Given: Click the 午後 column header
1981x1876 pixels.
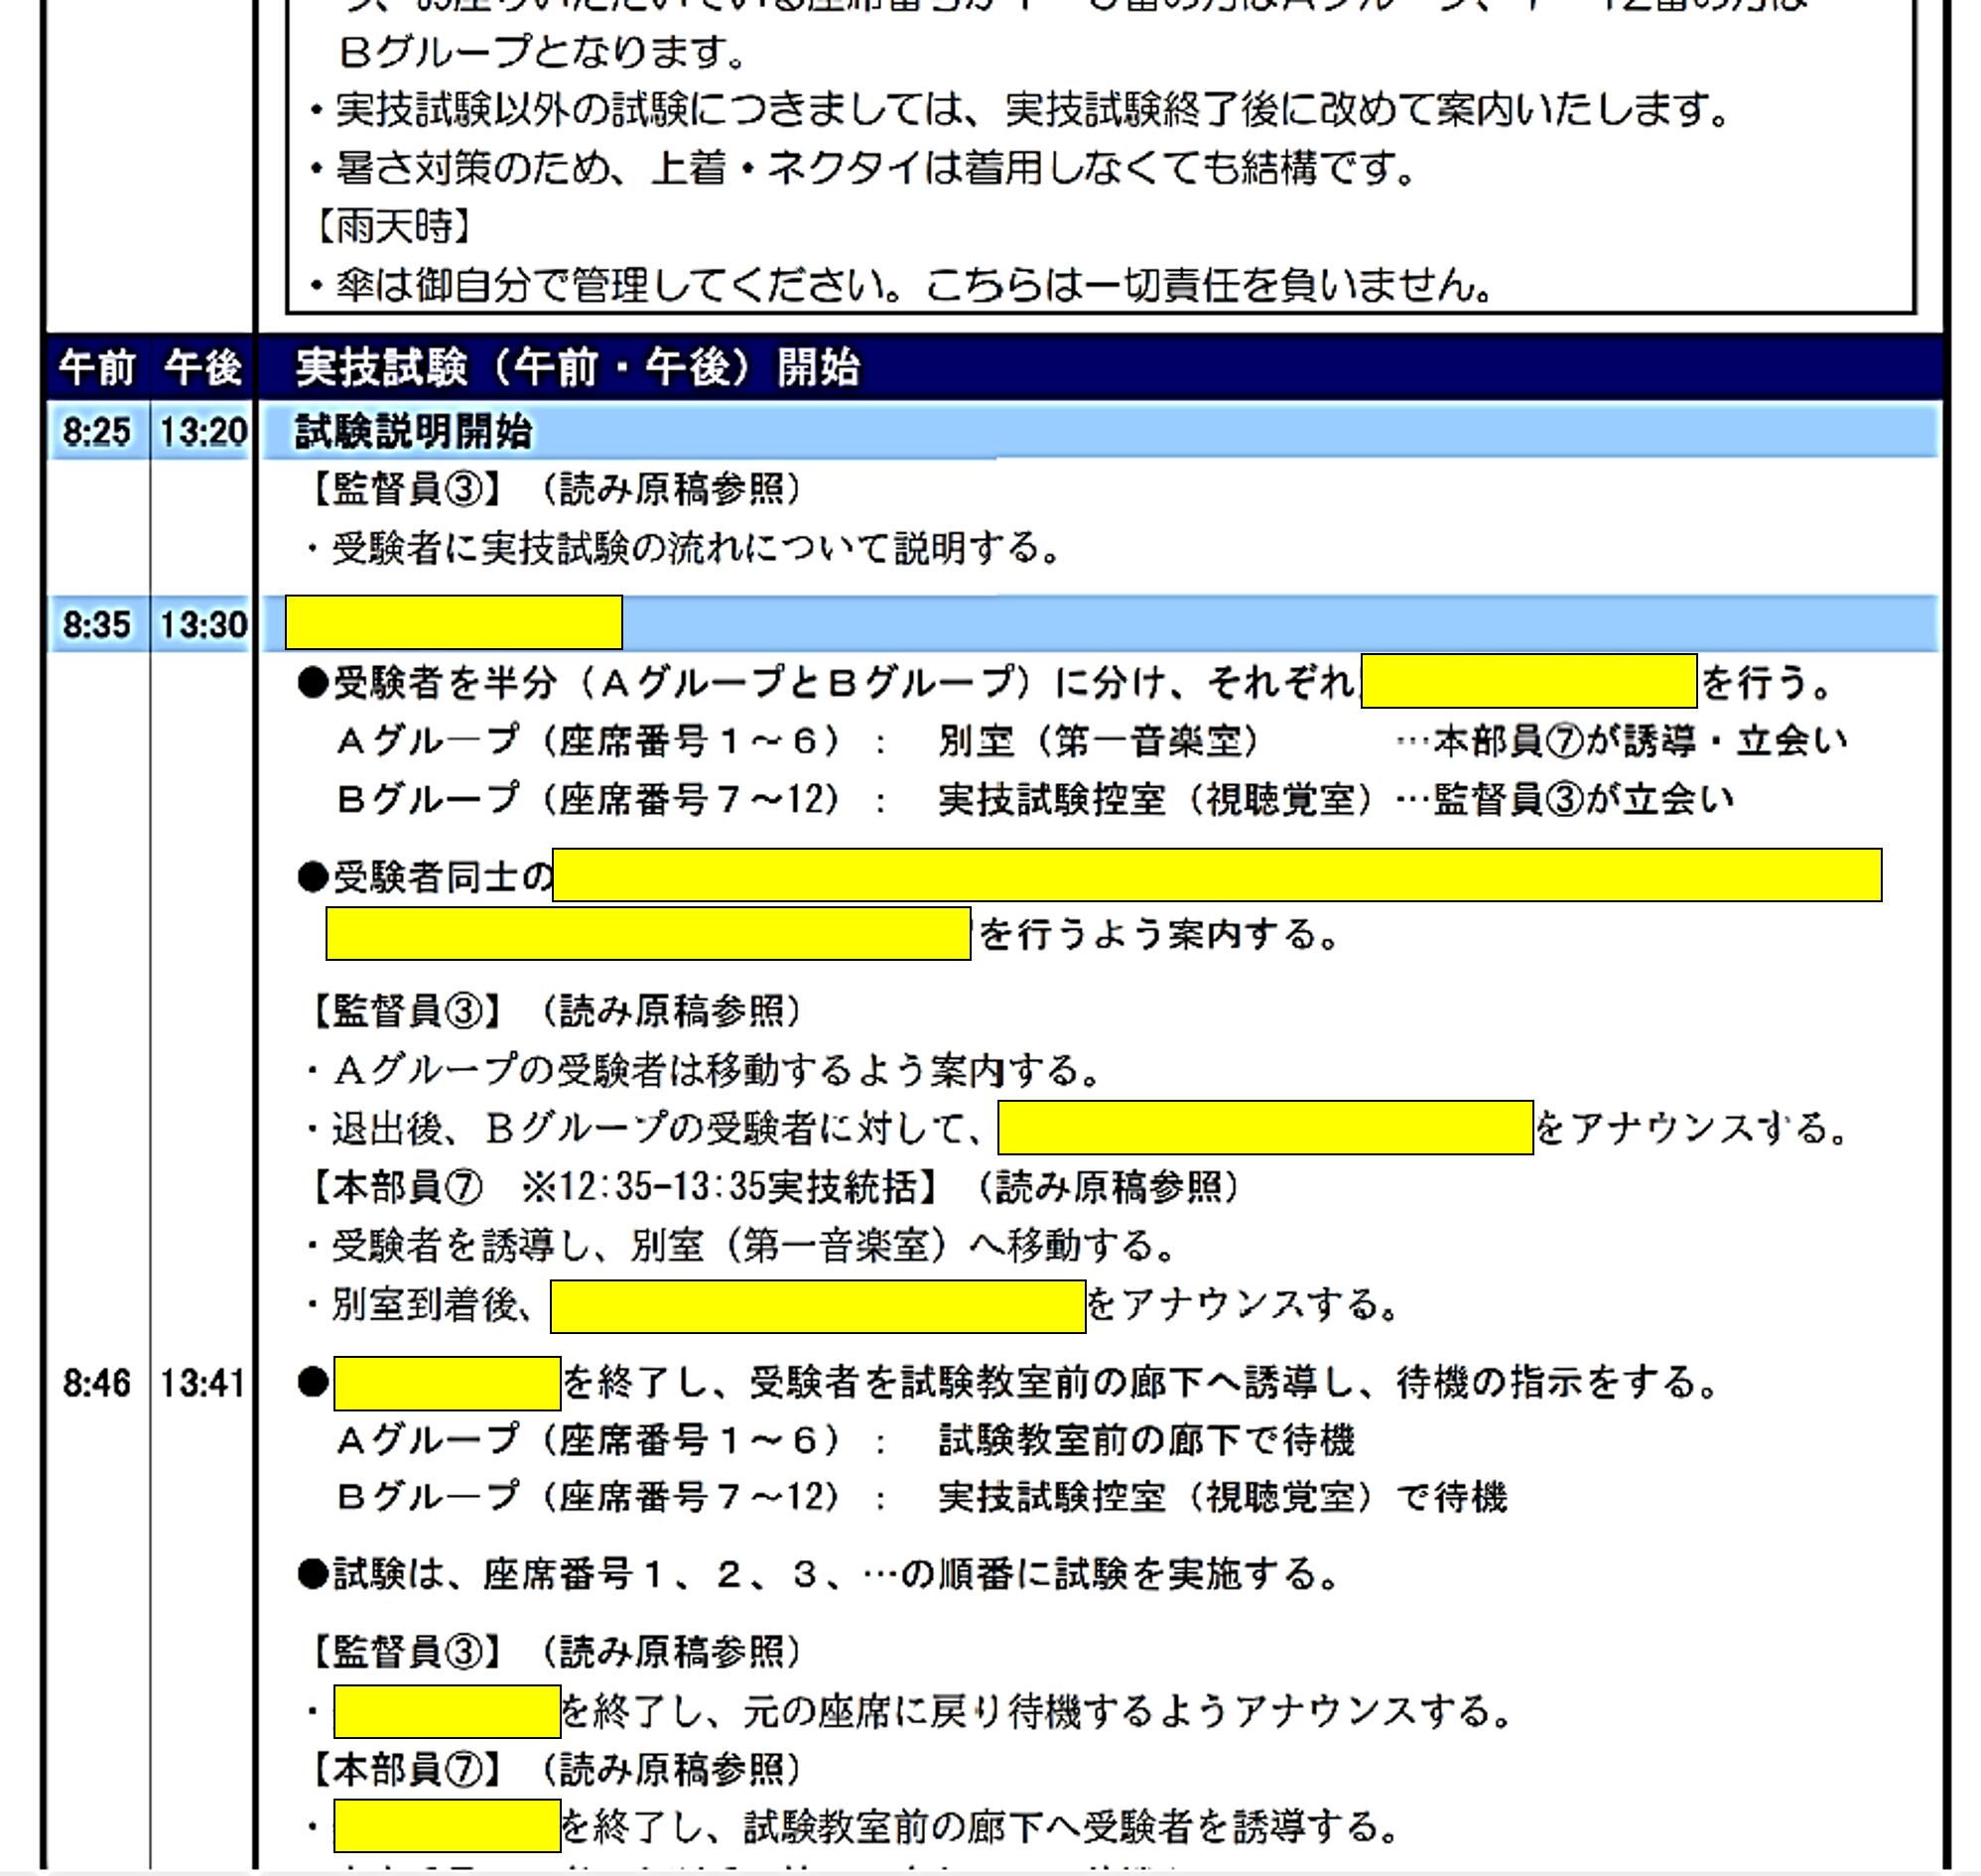Looking at the screenshot, I should point(203,367).
